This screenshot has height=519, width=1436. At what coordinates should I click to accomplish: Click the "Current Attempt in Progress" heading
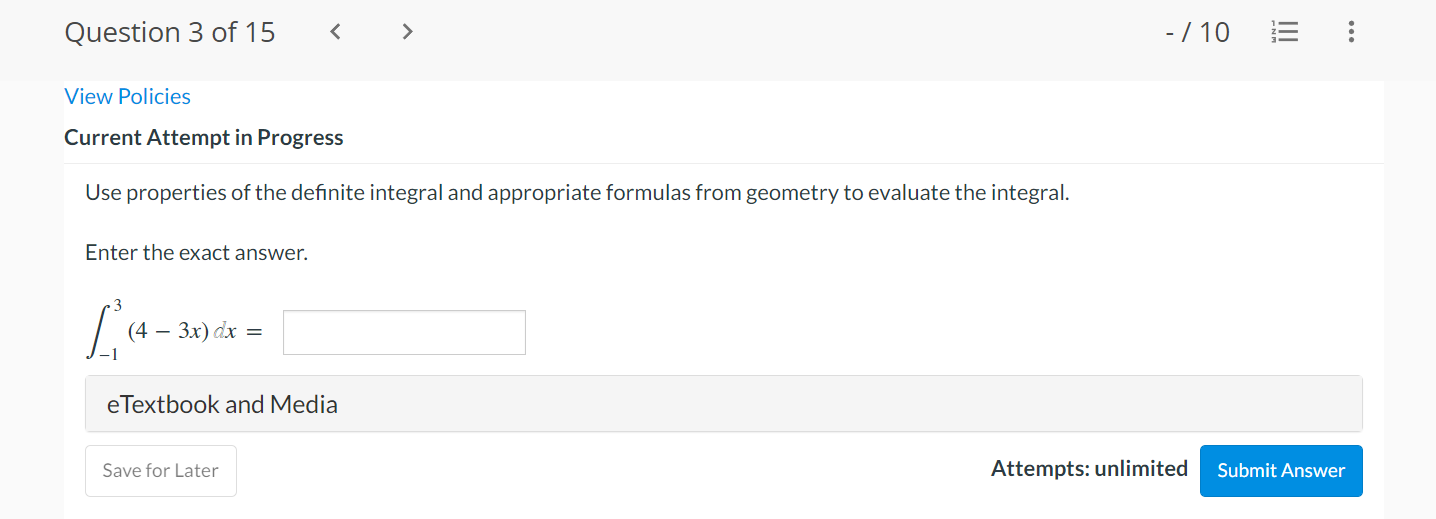coord(204,138)
